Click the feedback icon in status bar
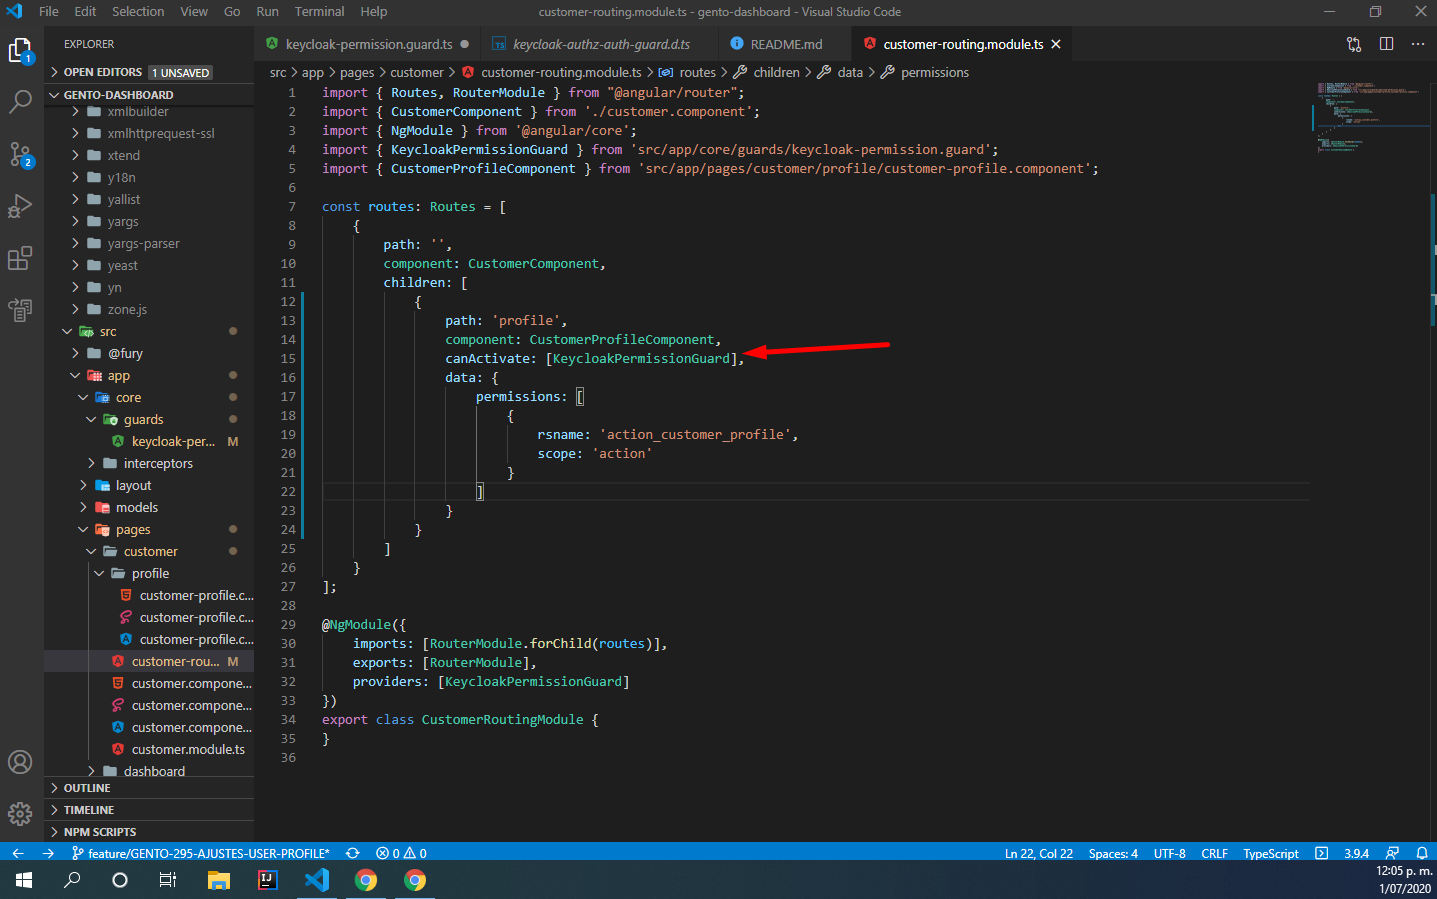 coord(1392,853)
